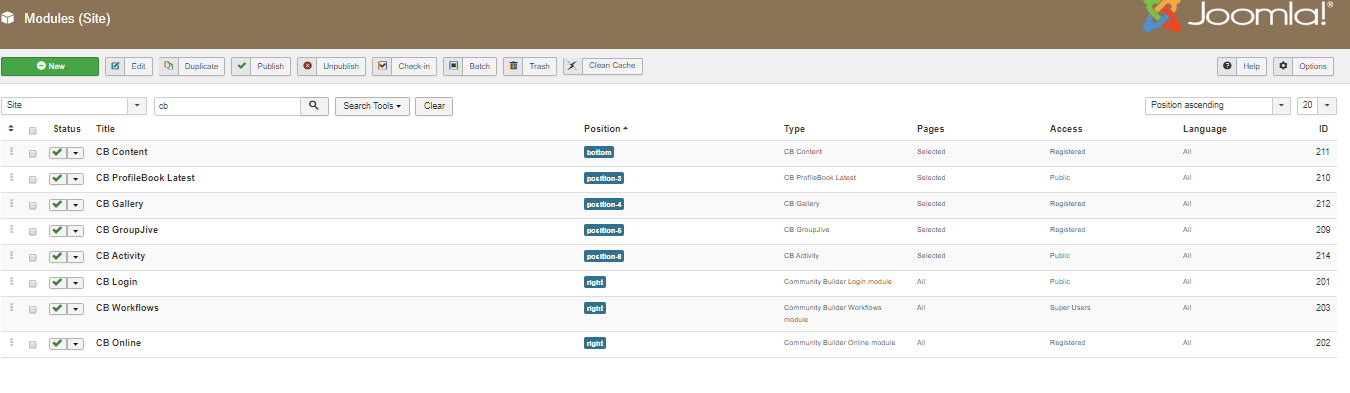The height and width of the screenshot is (393, 1350).
Task: Toggle published status of CB Login
Action: 57,282
